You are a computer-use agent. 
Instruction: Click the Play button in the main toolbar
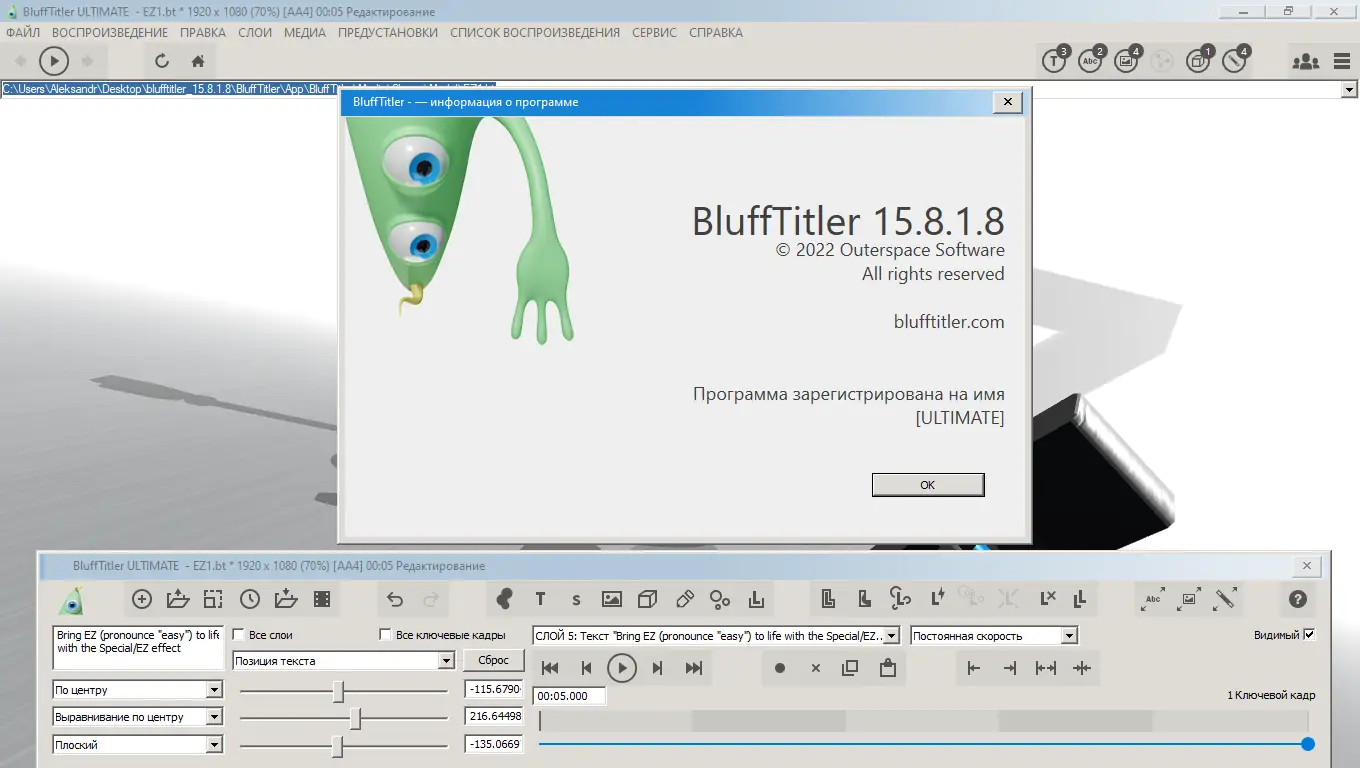(x=54, y=61)
